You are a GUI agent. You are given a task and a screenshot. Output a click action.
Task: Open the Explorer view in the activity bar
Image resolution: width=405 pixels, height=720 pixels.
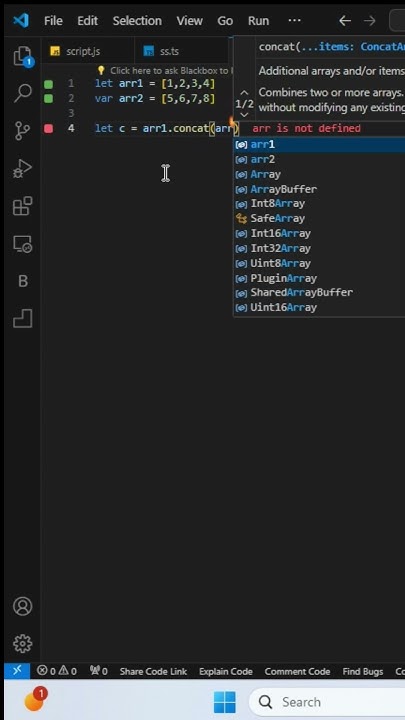tap(22, 56)
